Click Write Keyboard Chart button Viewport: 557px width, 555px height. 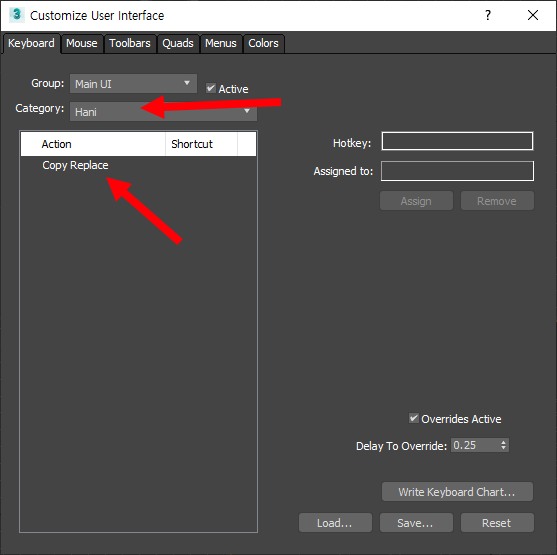coord(457,492)
